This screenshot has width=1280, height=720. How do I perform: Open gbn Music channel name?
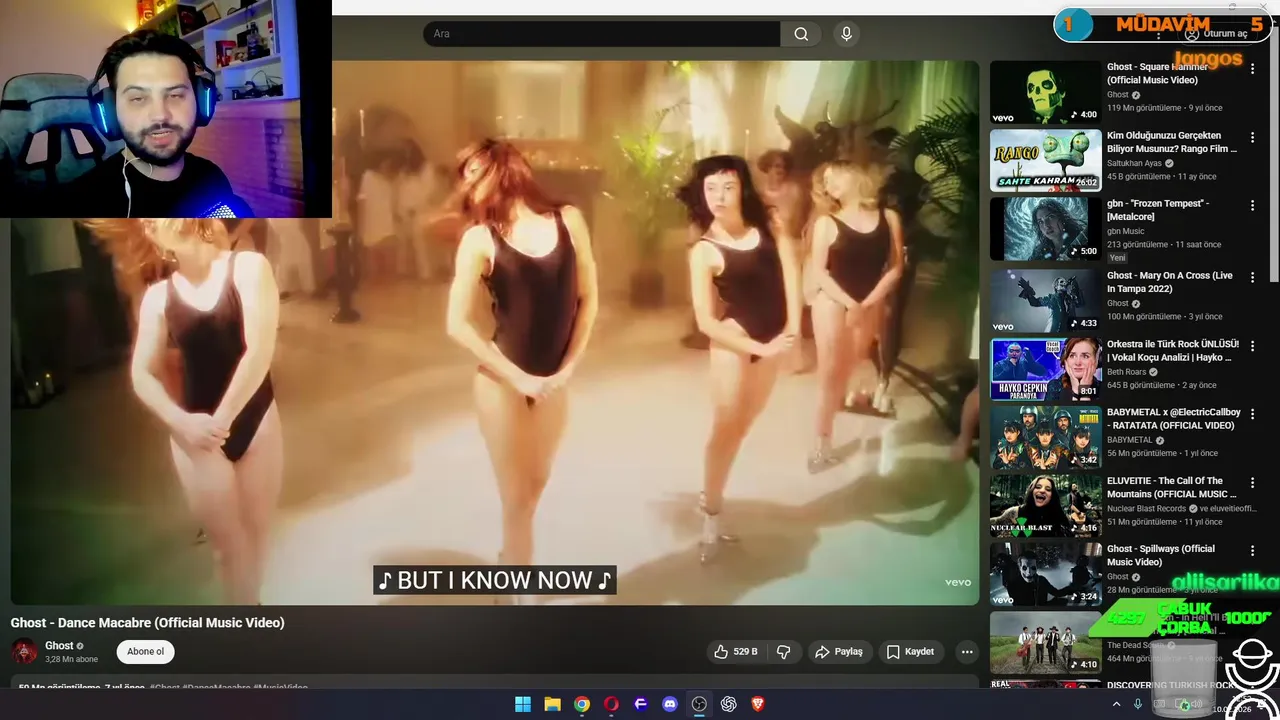1125,231
